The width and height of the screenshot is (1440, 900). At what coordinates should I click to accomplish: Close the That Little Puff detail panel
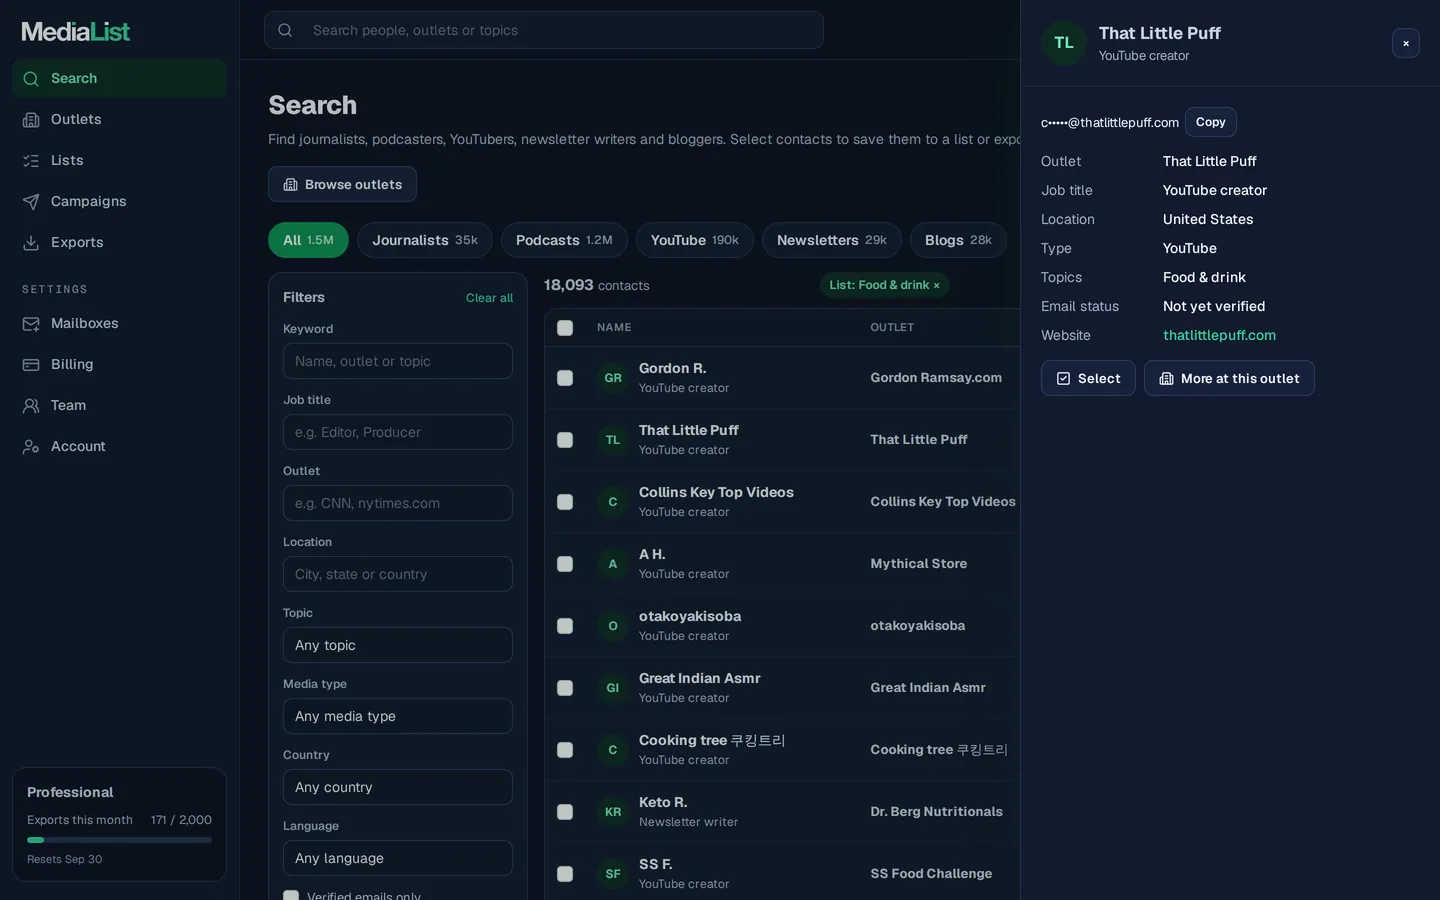pos(1406,43)
